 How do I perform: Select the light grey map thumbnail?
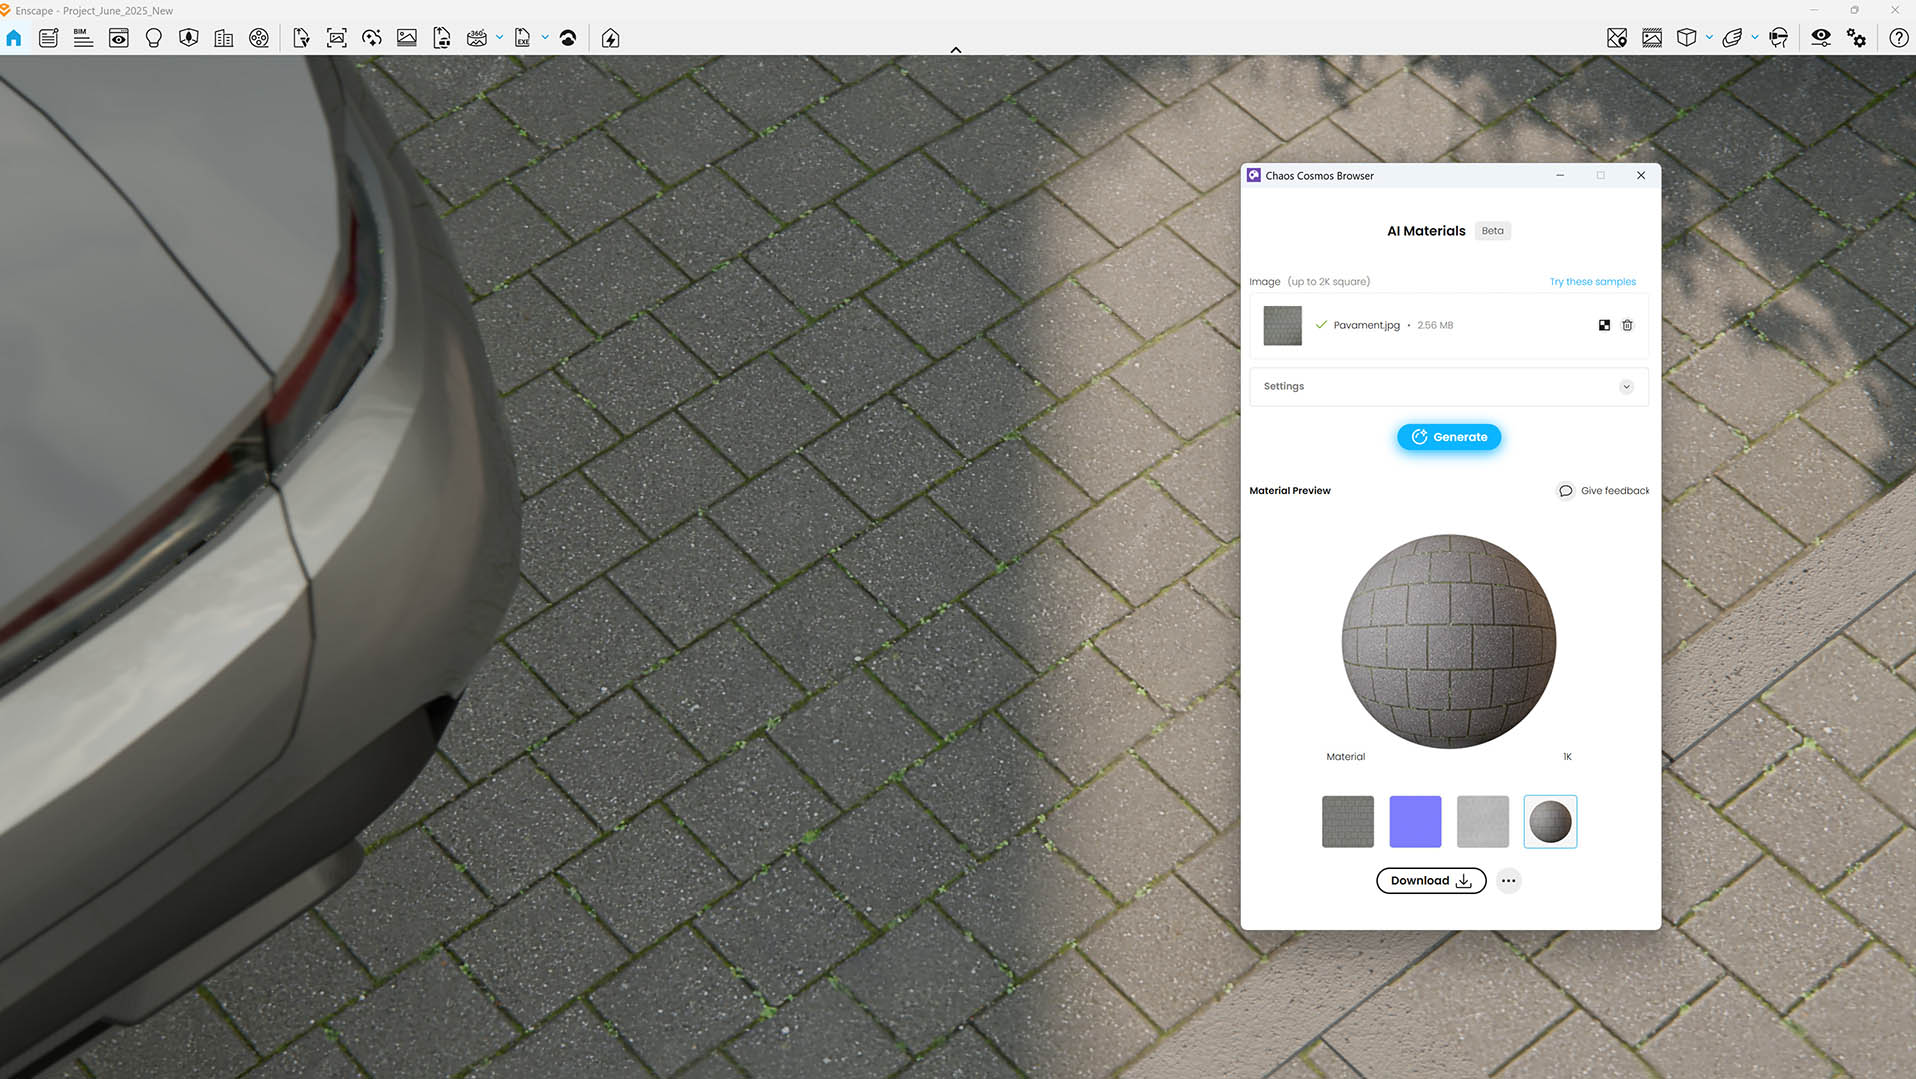coord(1483,822)
